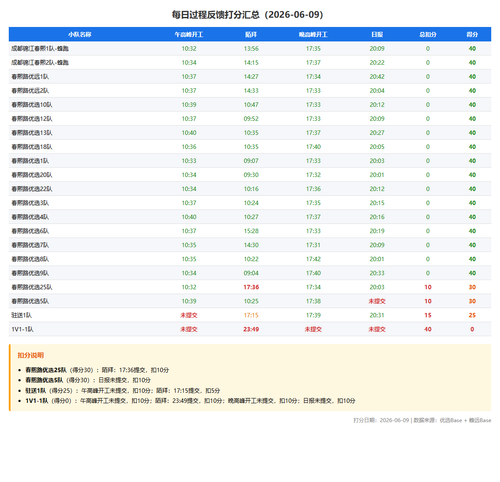Click the 晚高峰开工 time 17:32
This screenshot has width=500, height=482.
click(313, 175)
